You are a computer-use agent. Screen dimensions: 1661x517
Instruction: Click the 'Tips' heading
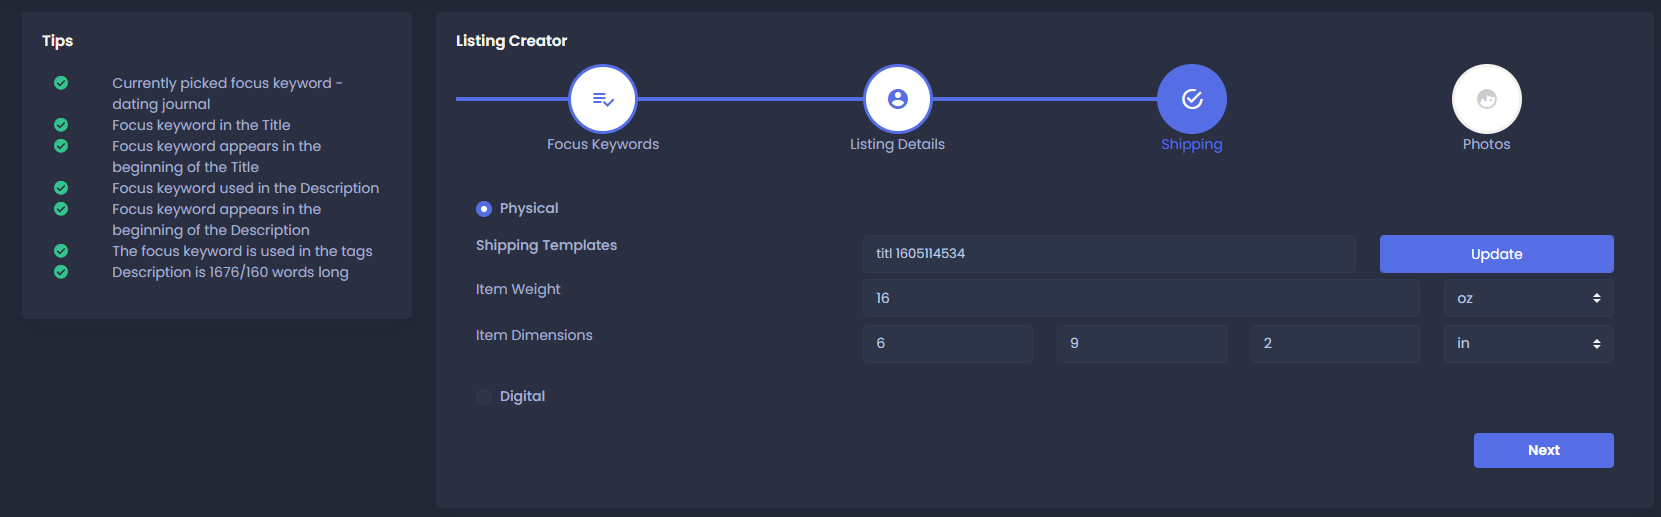coord(57,41)
